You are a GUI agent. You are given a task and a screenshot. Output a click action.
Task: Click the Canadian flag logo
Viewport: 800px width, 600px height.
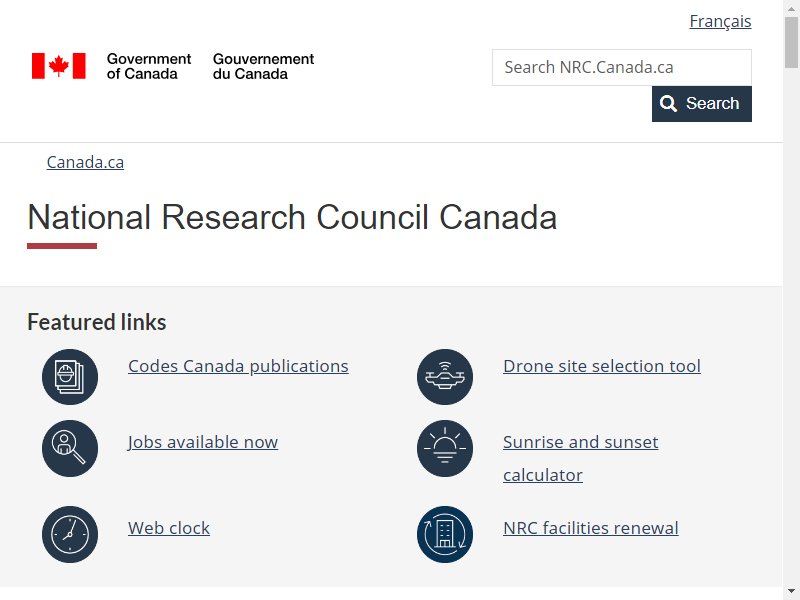click(x=59, y=66)
